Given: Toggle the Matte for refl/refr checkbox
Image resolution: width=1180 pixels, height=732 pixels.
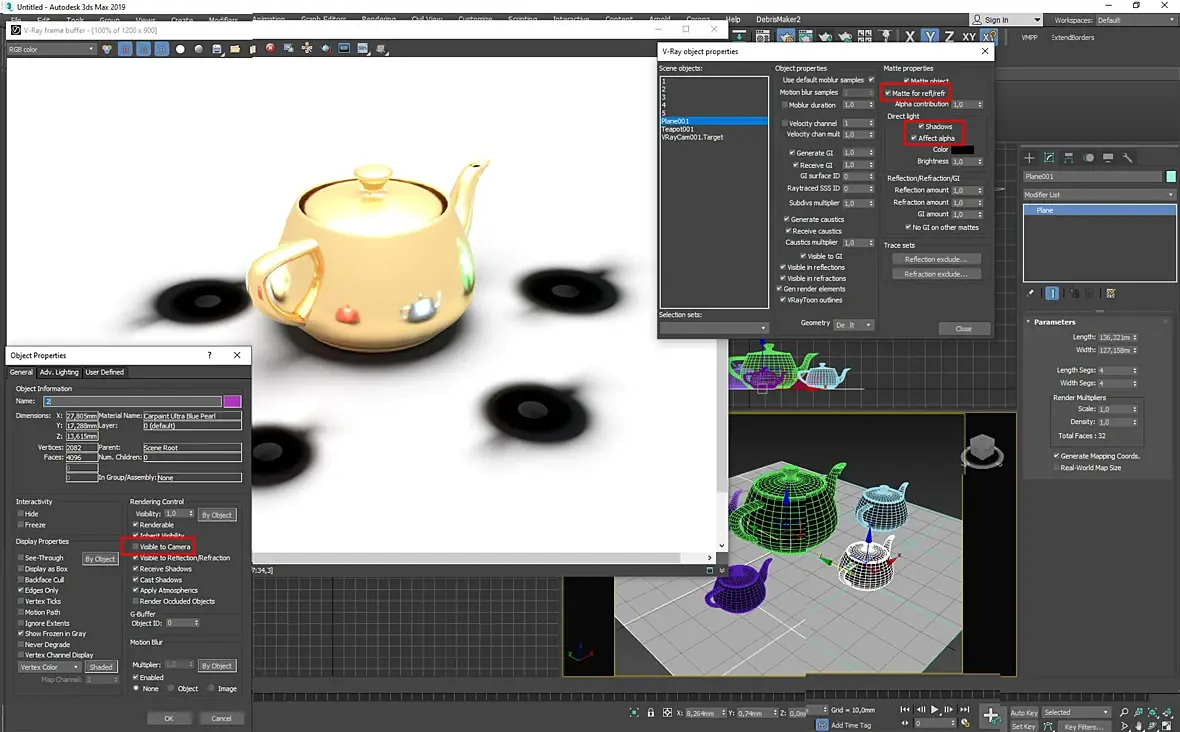Looking at the screenshot, I should [x=887, y=93].
